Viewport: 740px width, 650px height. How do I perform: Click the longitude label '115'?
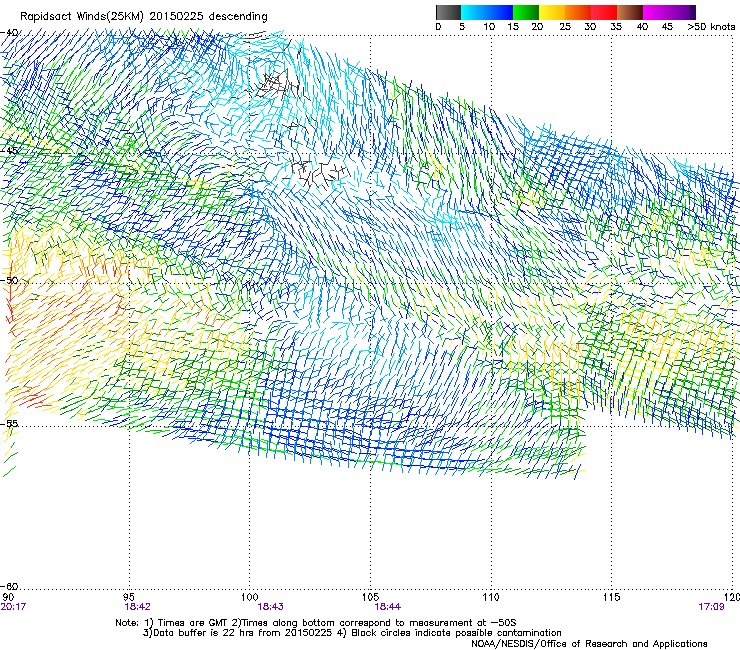pos(612,597)
